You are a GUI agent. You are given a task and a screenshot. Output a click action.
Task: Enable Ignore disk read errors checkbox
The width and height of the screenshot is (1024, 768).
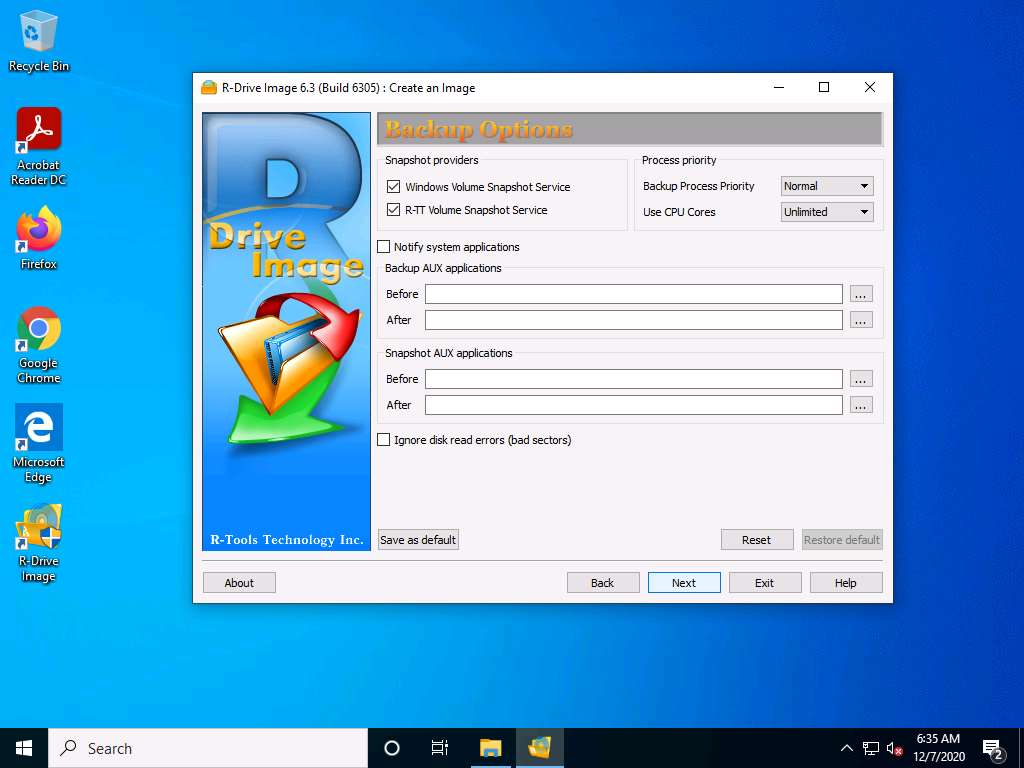[x=384, y=440]
